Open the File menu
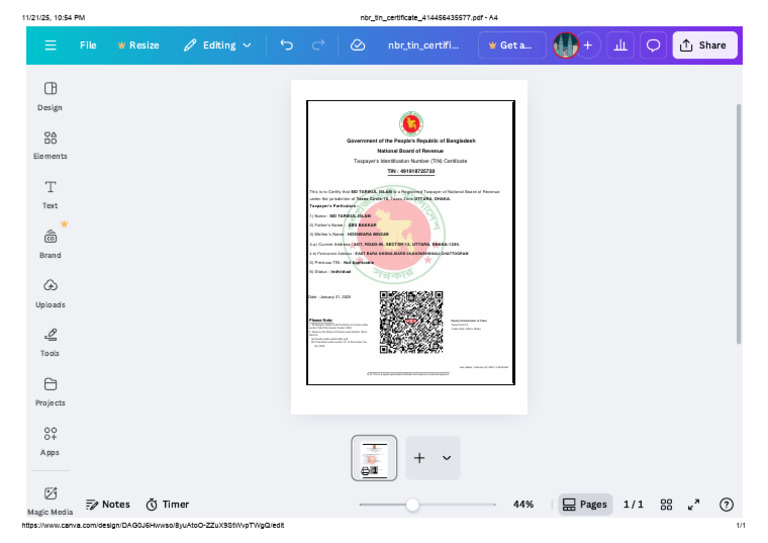 [88, 46]
